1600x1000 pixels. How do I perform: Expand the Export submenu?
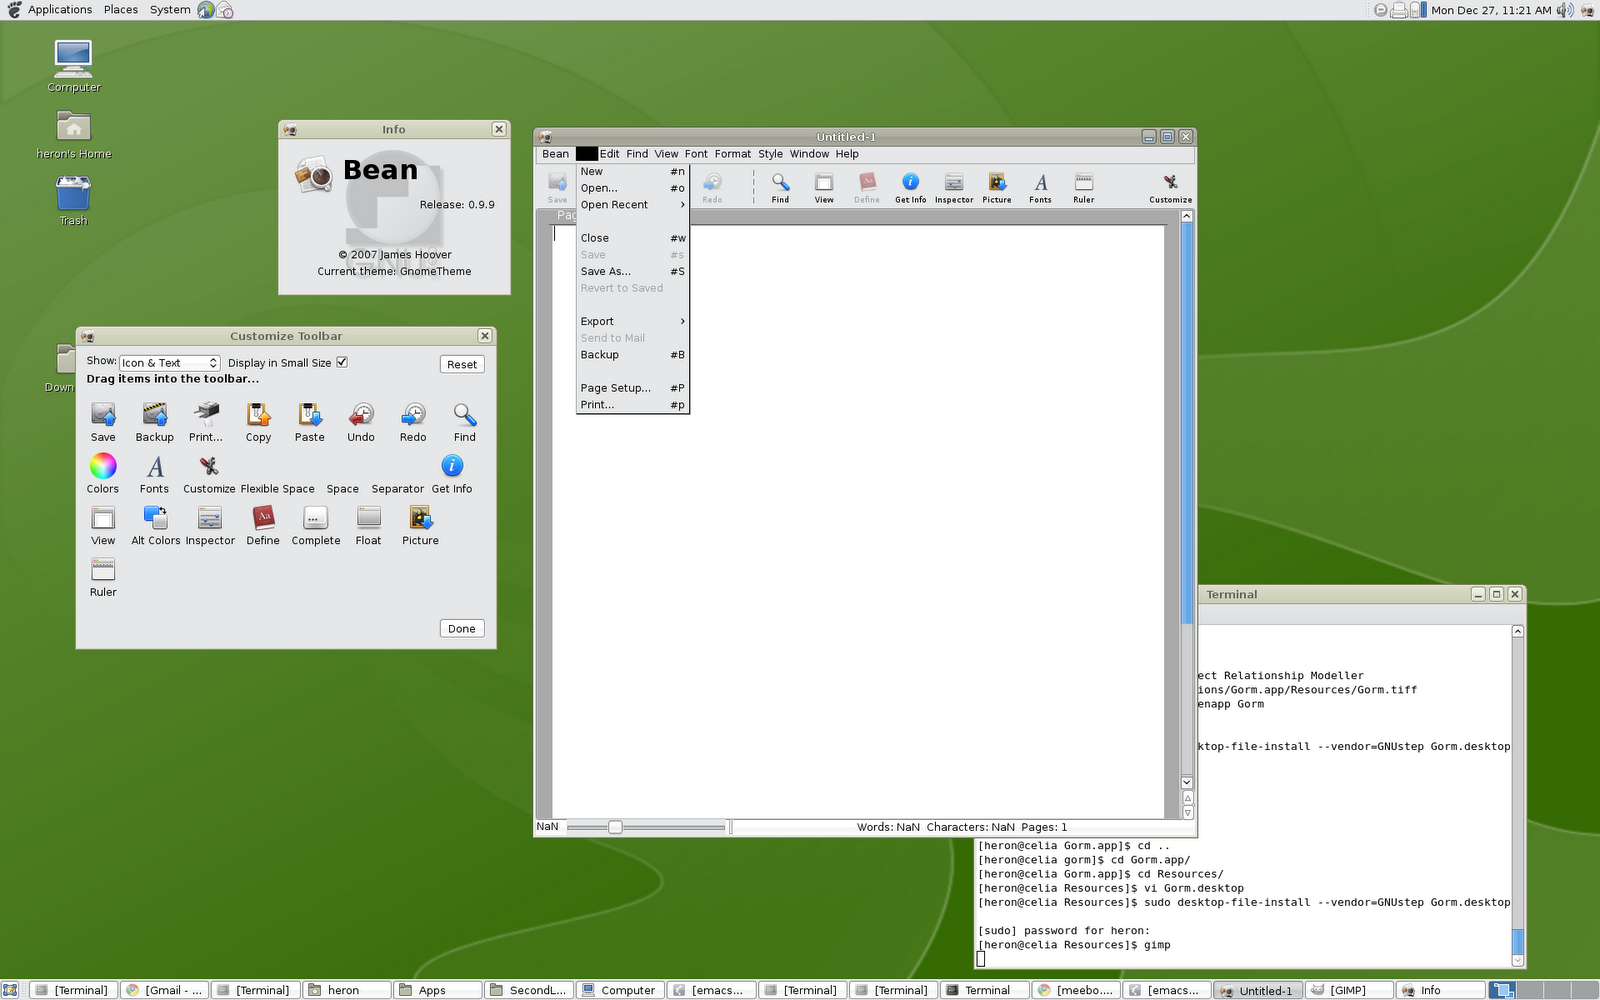633,322
